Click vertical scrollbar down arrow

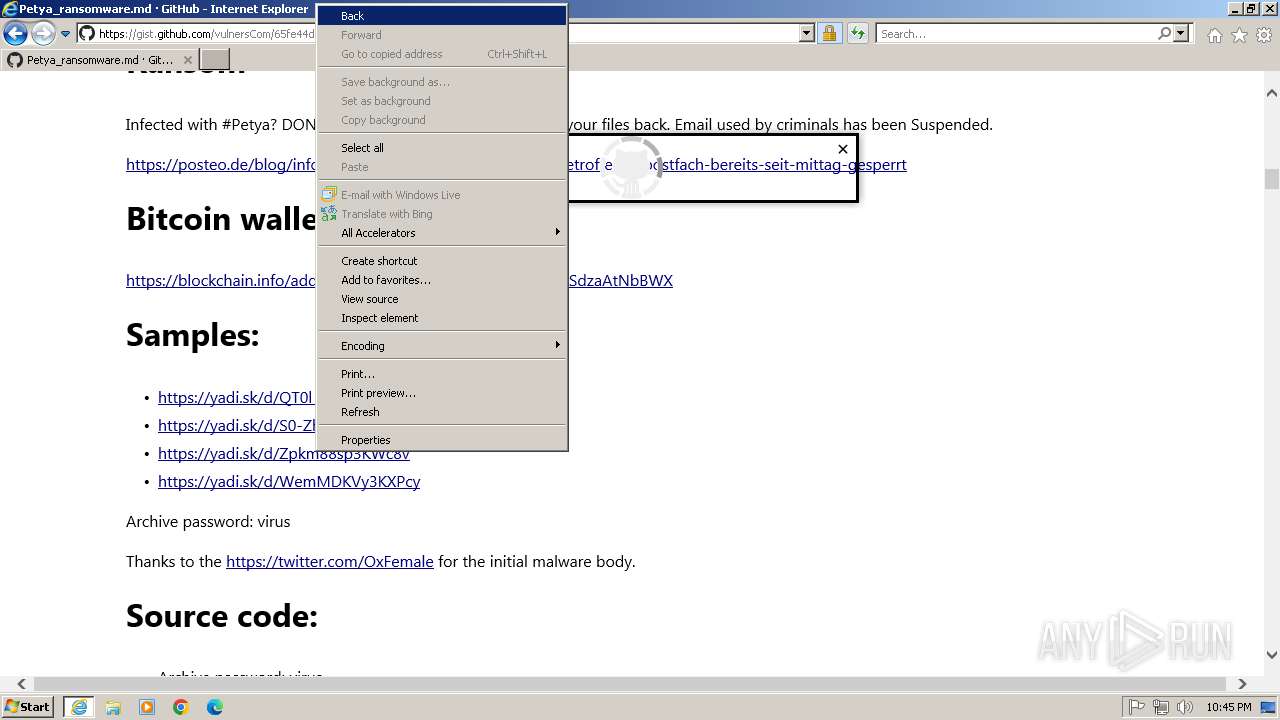tap(1272, 655)
